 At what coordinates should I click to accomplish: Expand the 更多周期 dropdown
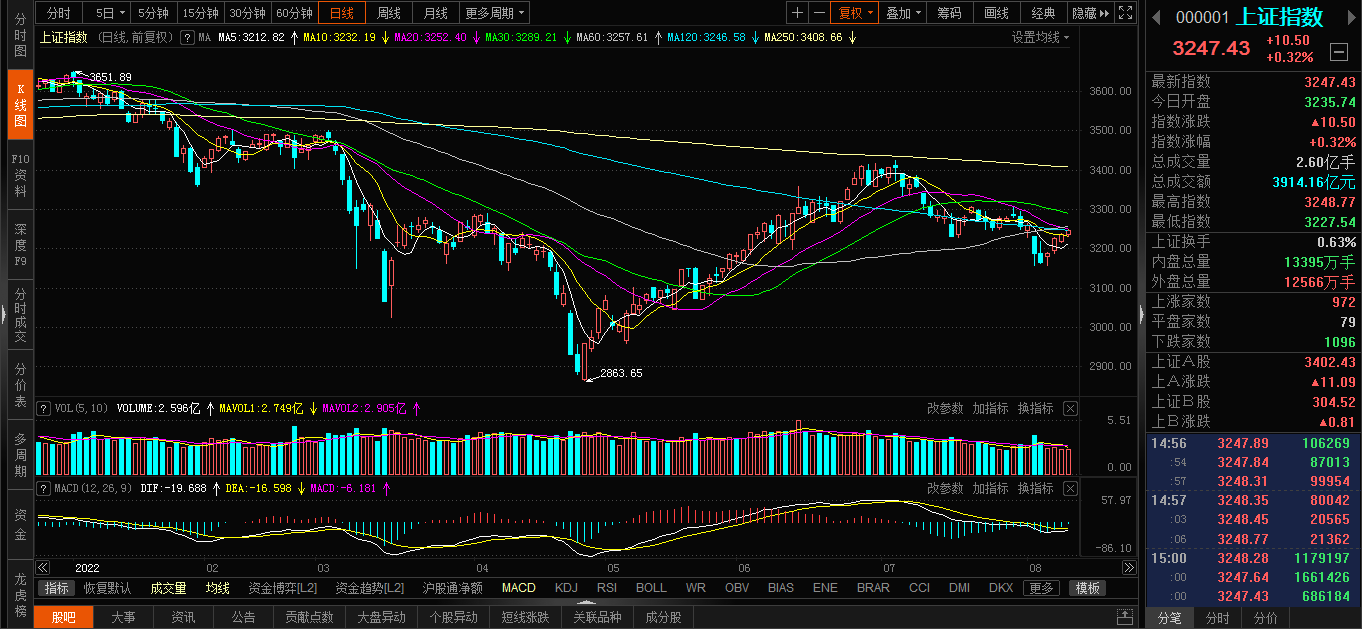point(495,13)
